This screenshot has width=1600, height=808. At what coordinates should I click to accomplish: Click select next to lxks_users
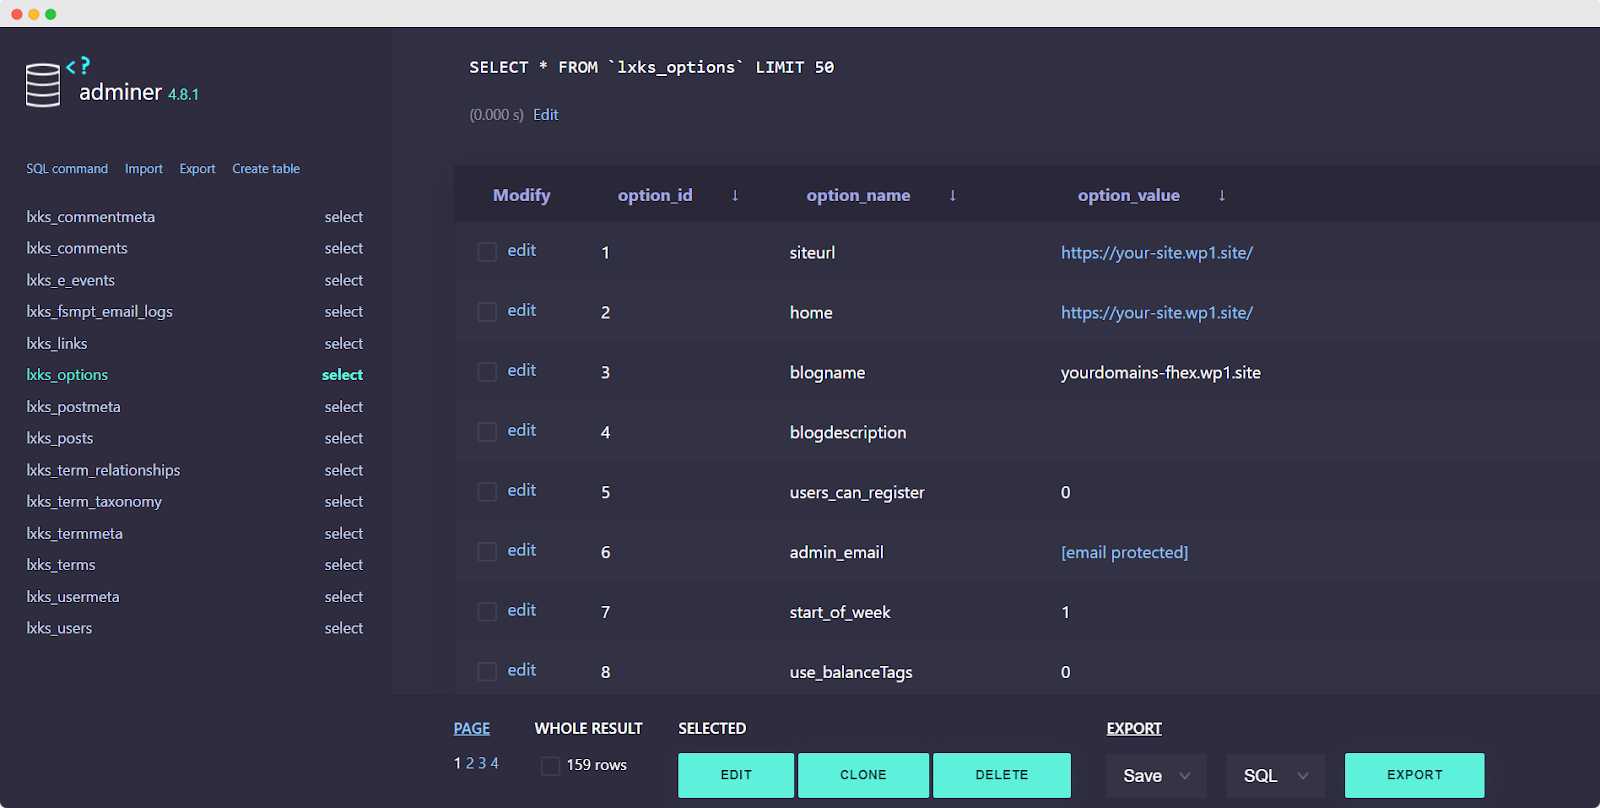[344, 628]
